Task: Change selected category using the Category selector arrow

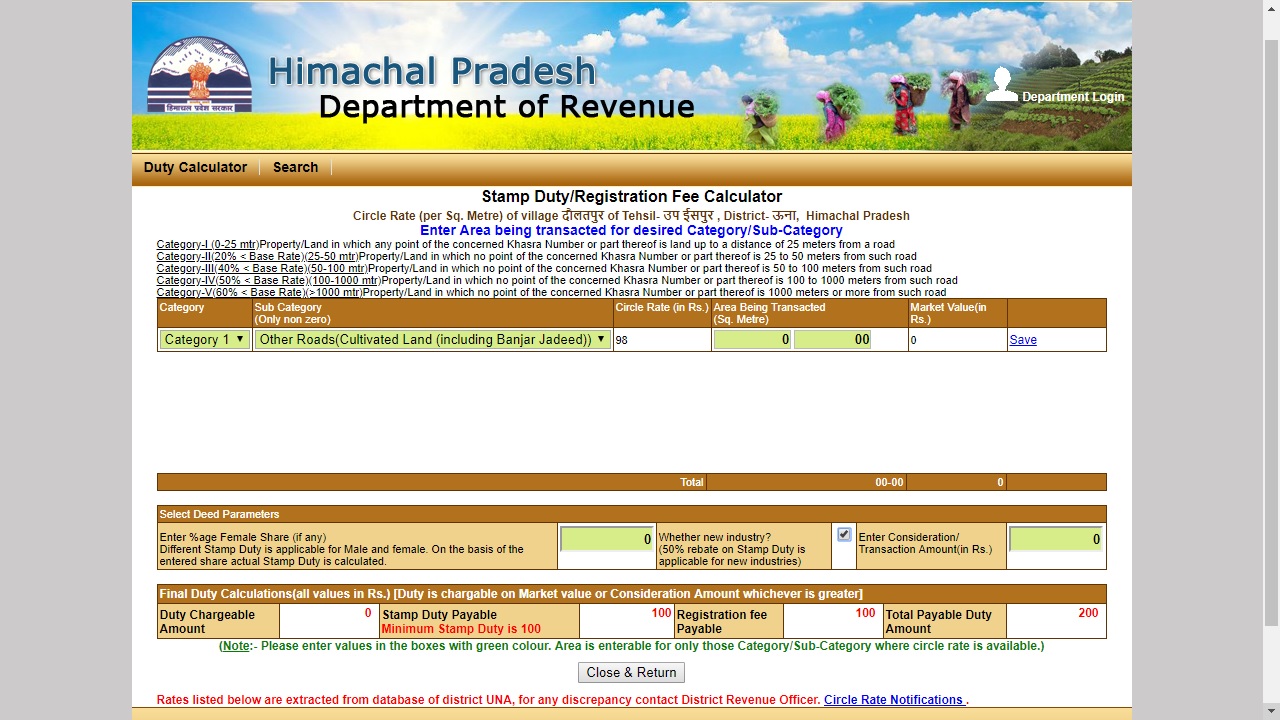Action: [239, 339]
